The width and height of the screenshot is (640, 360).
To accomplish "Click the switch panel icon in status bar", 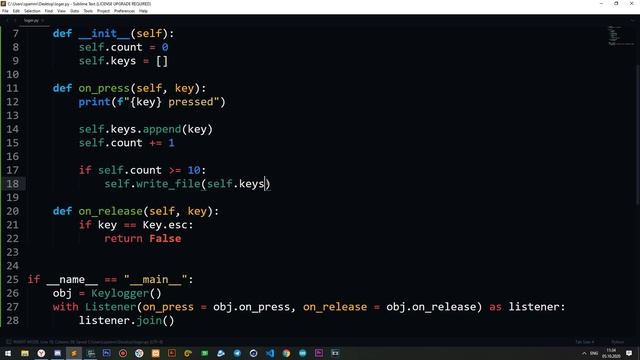I will pos(9,342).
